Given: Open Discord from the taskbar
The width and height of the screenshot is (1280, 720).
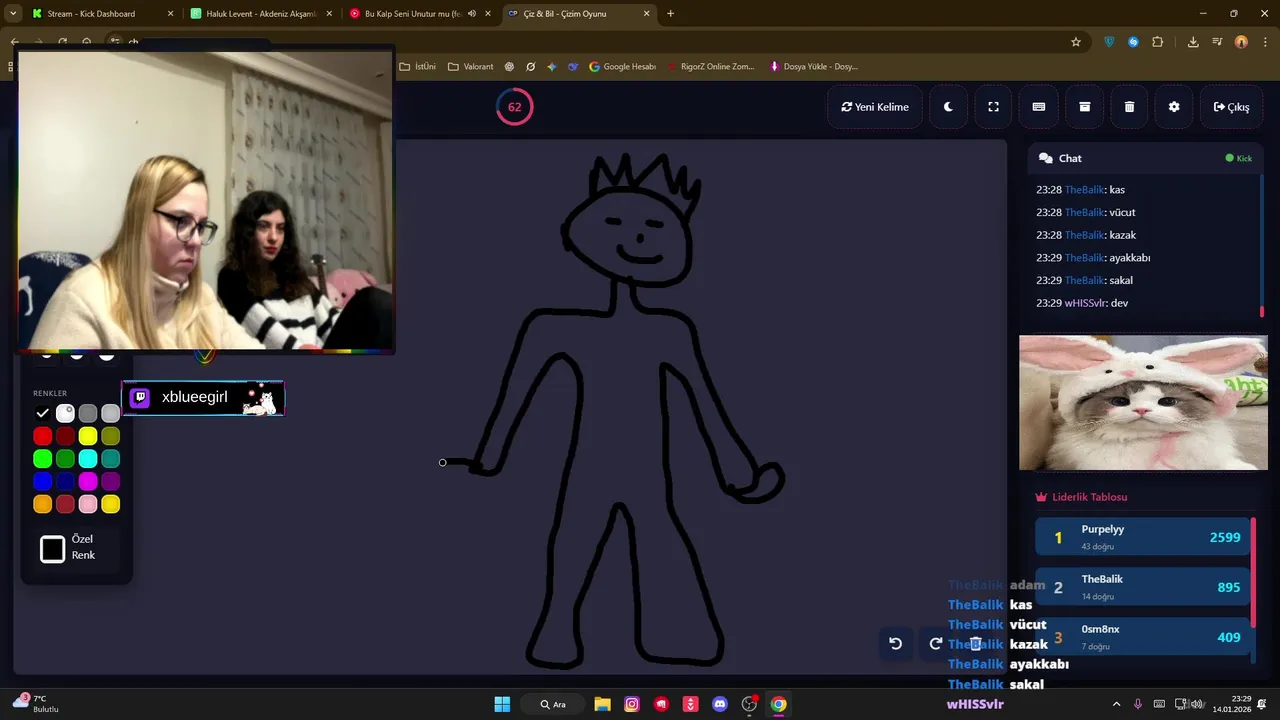Looking at the screenshot, I should (720, 704).
